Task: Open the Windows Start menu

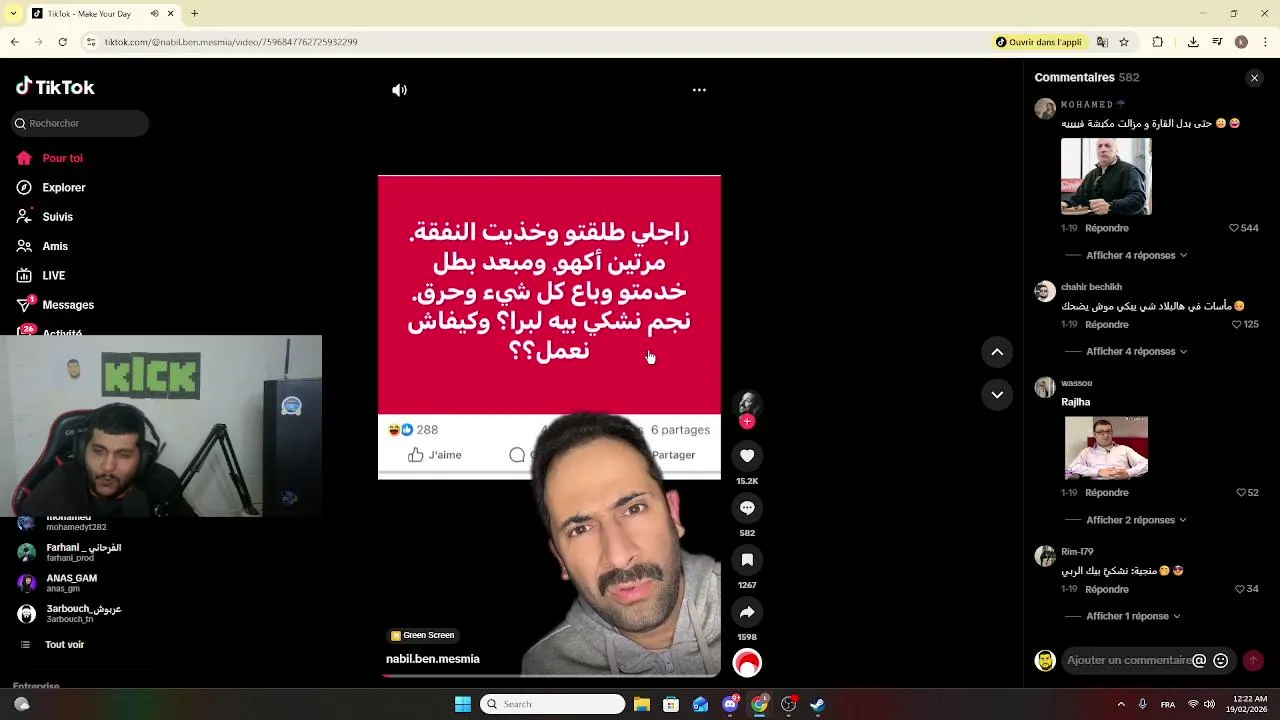Action: click(462, 704)
